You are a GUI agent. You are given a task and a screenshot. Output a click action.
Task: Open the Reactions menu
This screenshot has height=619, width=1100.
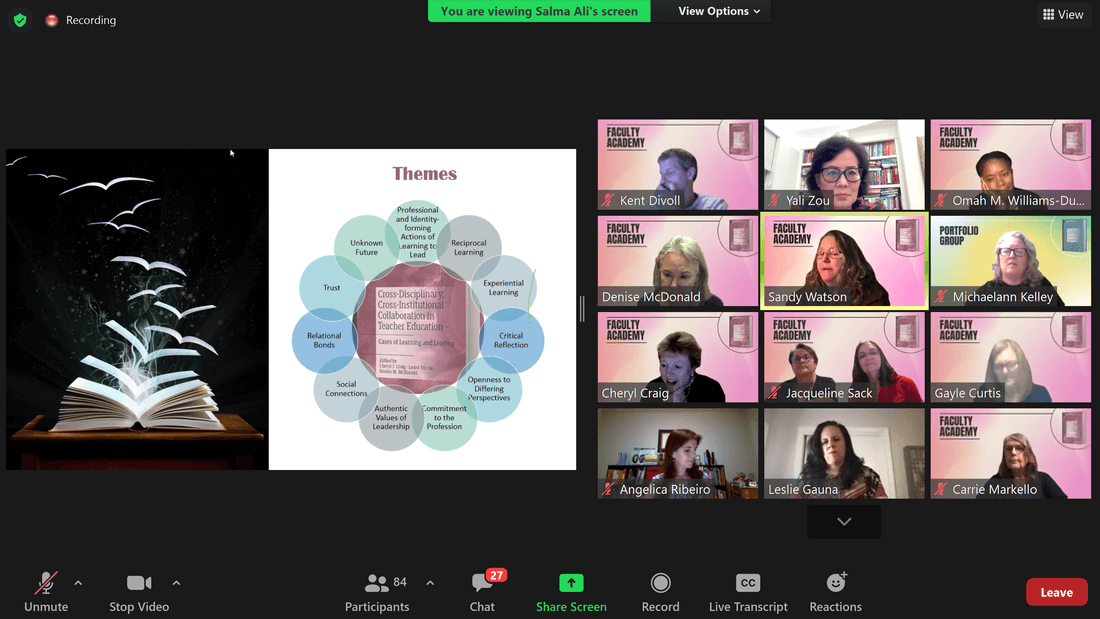(x=835, y=583)
